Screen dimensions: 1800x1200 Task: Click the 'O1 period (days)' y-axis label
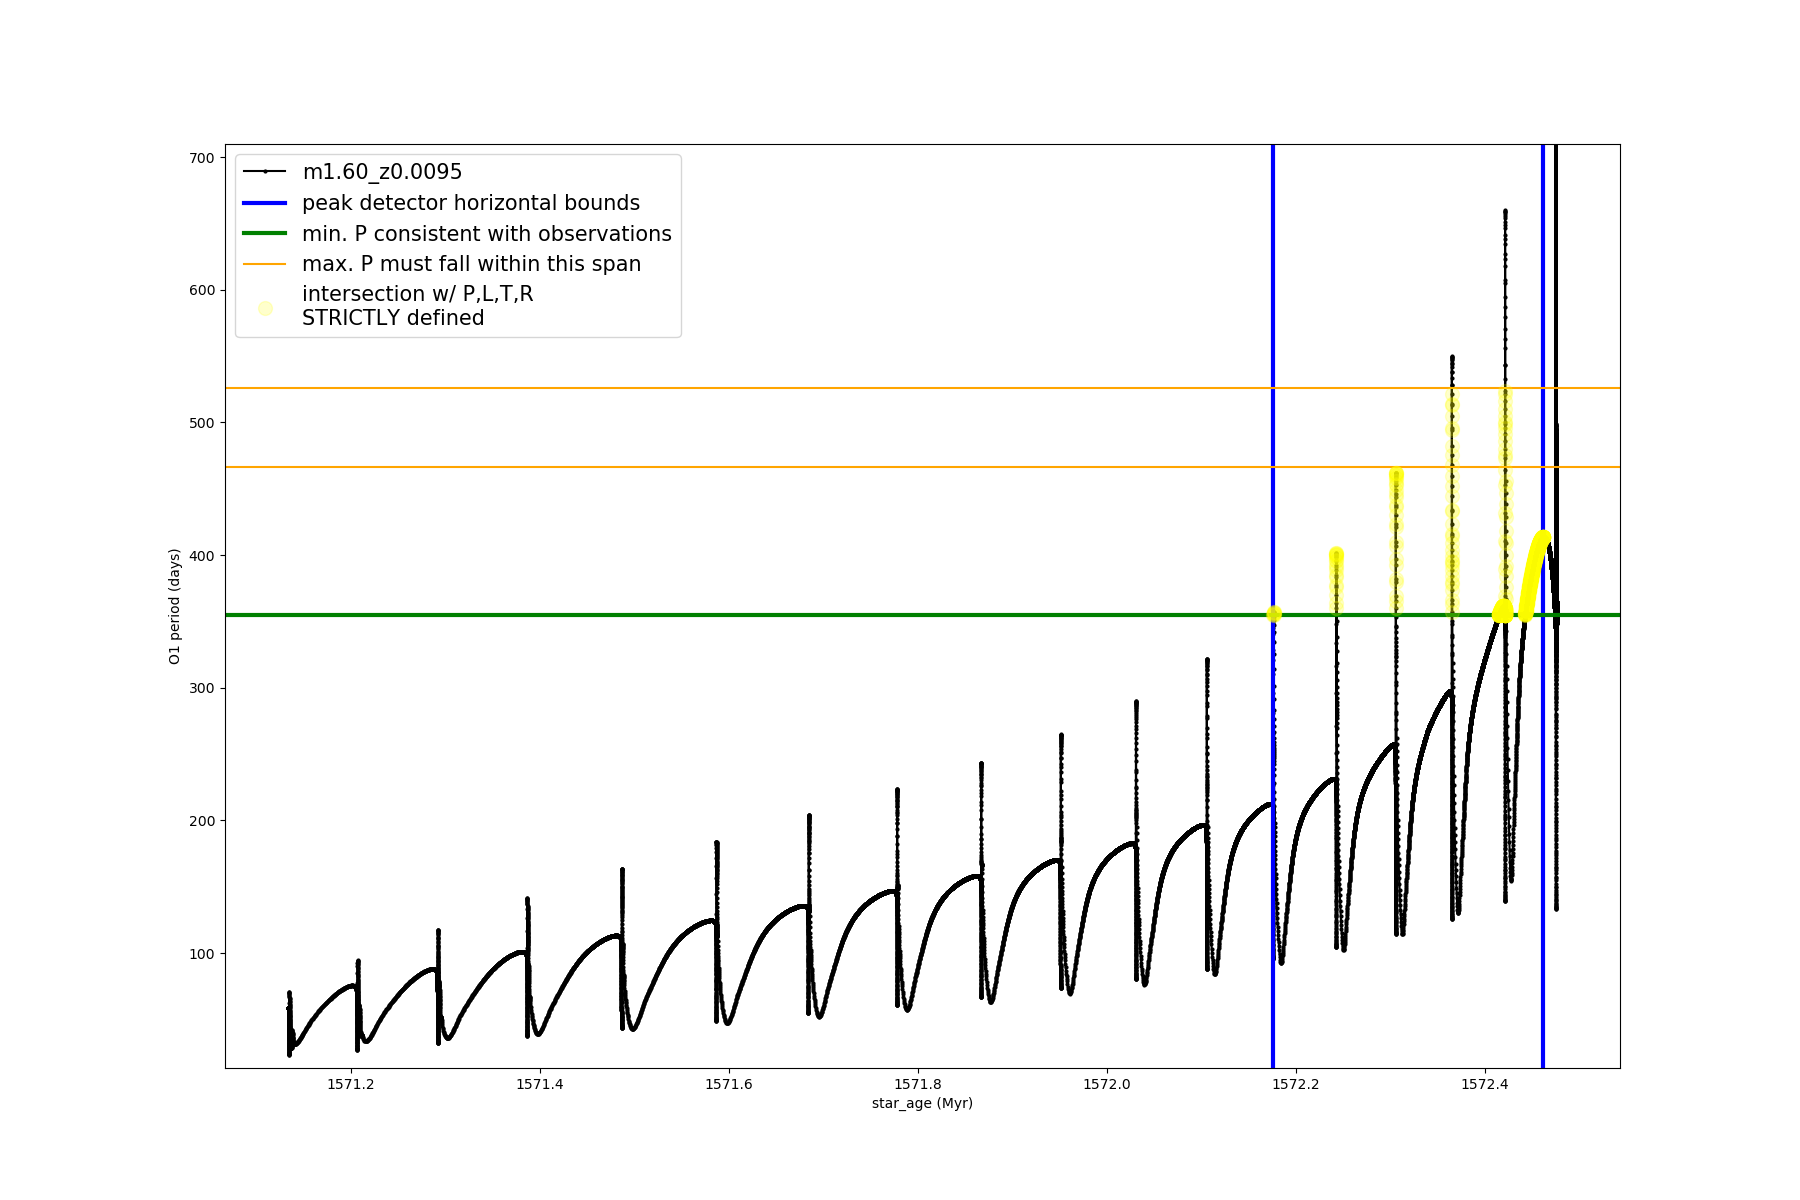point(175,606)
